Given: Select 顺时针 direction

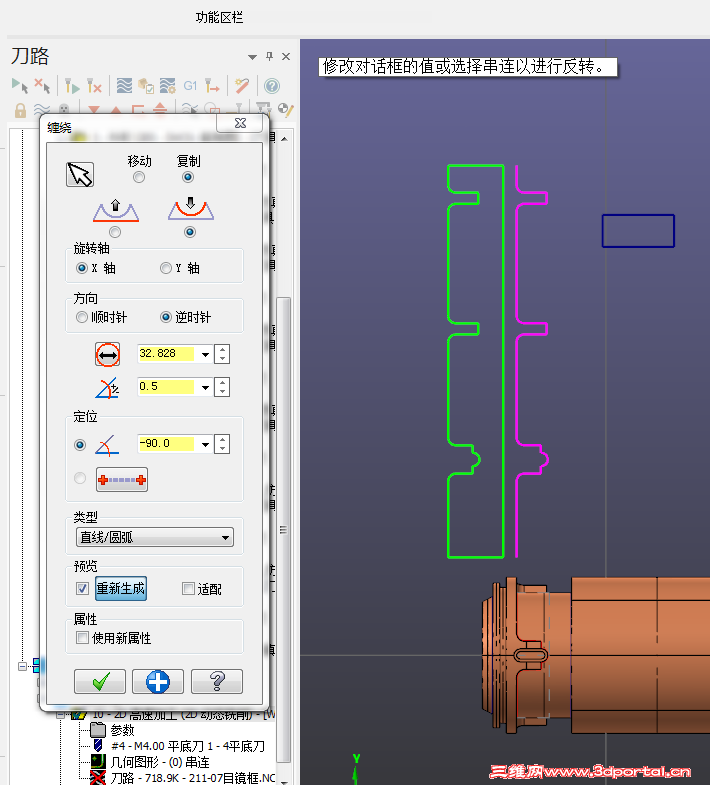Looking at the screenshot, I should 81,317.
